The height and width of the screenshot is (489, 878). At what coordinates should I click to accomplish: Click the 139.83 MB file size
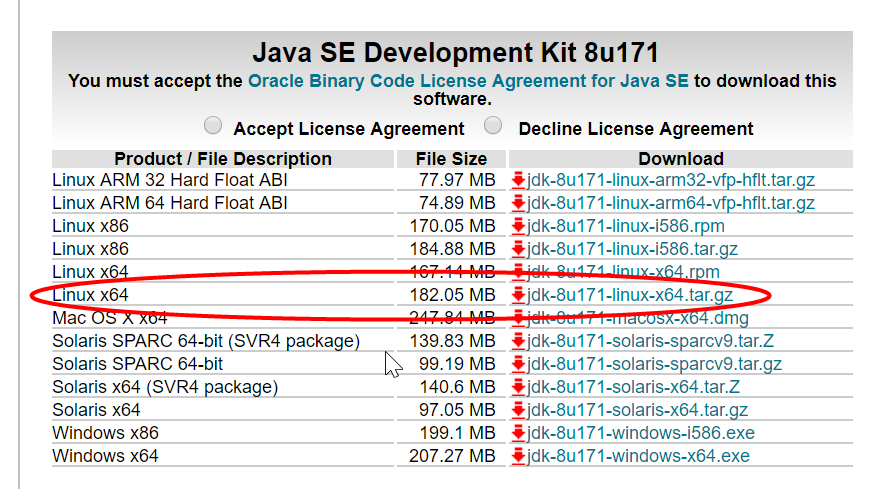(x=452, y=341)
